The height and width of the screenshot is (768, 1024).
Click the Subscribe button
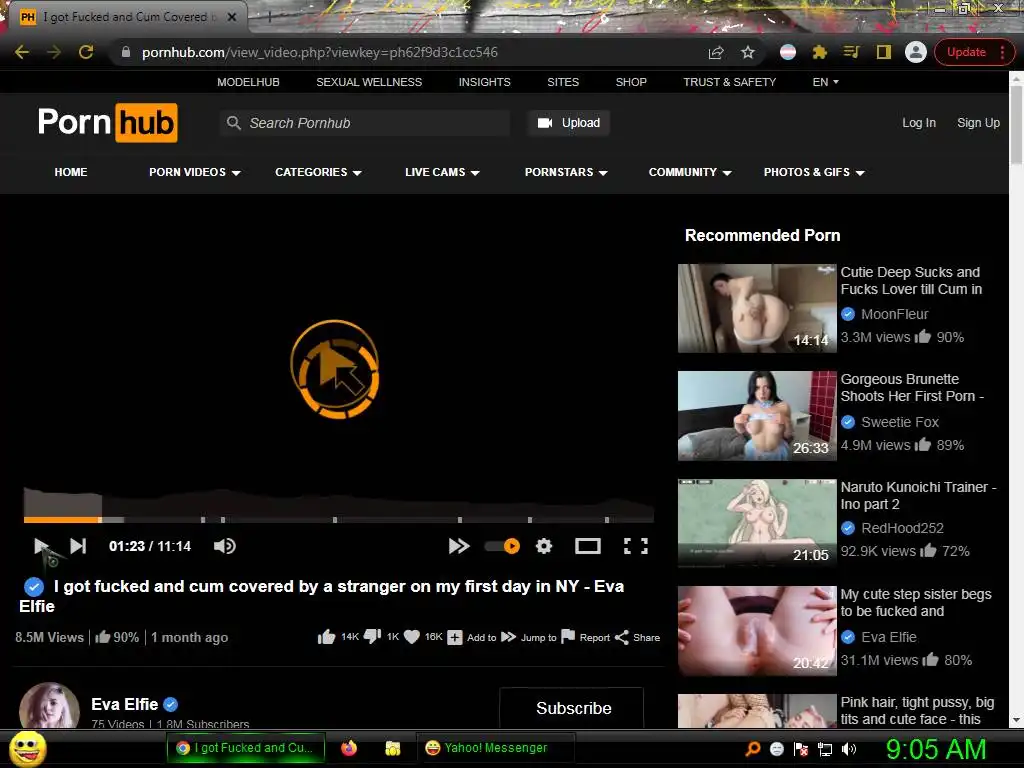[572, 708]
